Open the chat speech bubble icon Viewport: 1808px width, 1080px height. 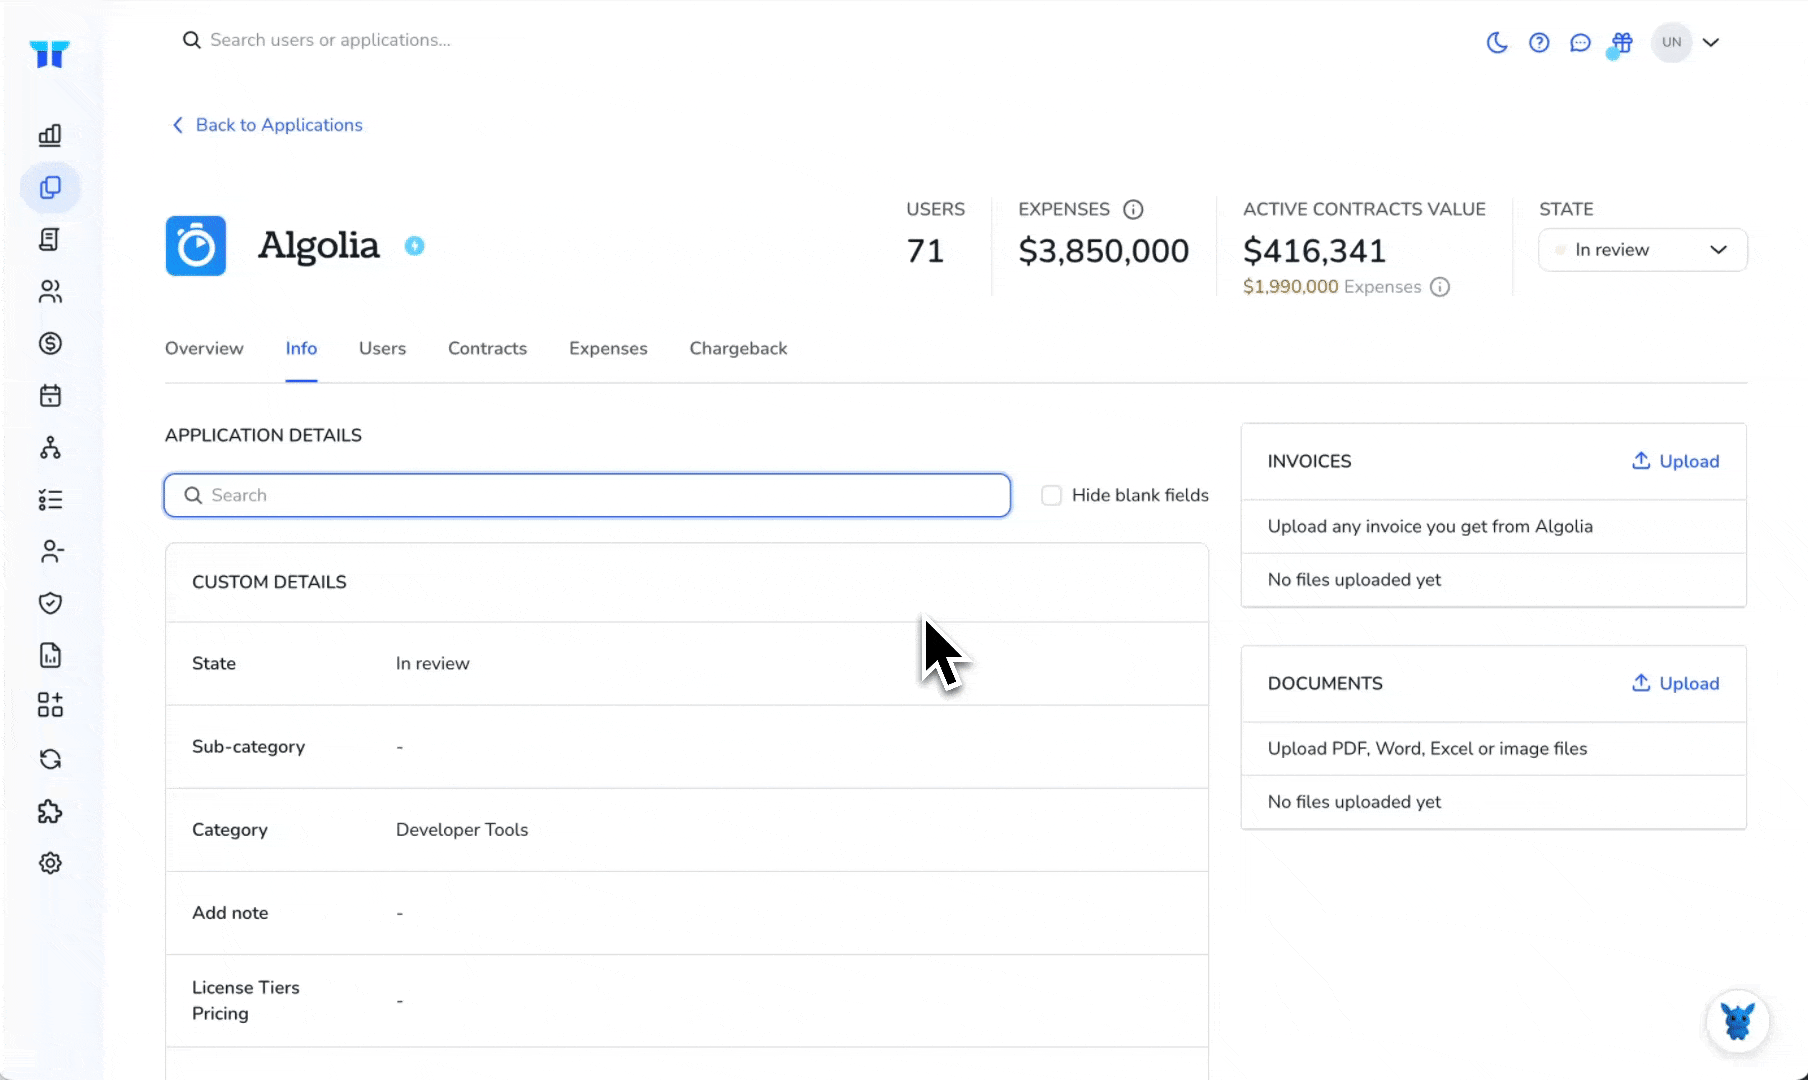coord(1580,42)
